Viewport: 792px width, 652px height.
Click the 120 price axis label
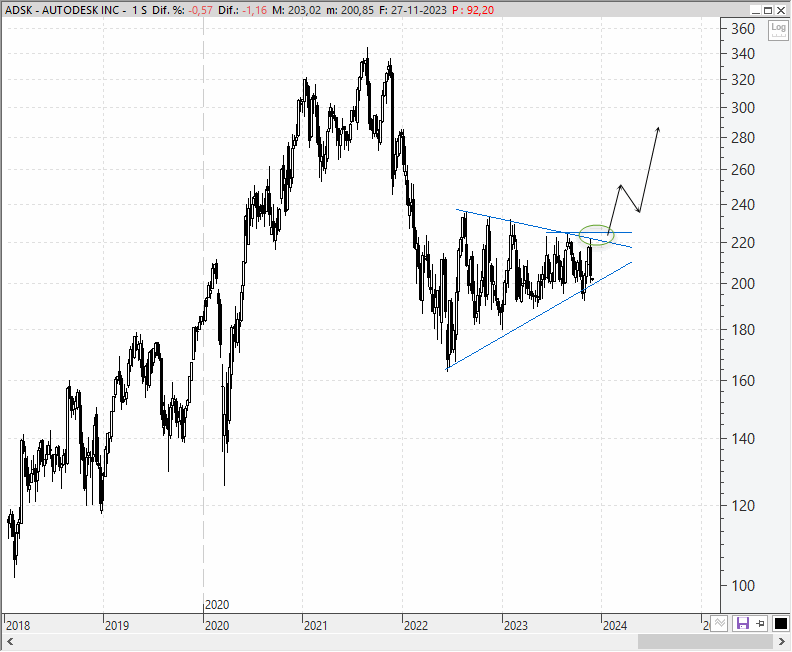pyautogui.click(x=743, y=506)
